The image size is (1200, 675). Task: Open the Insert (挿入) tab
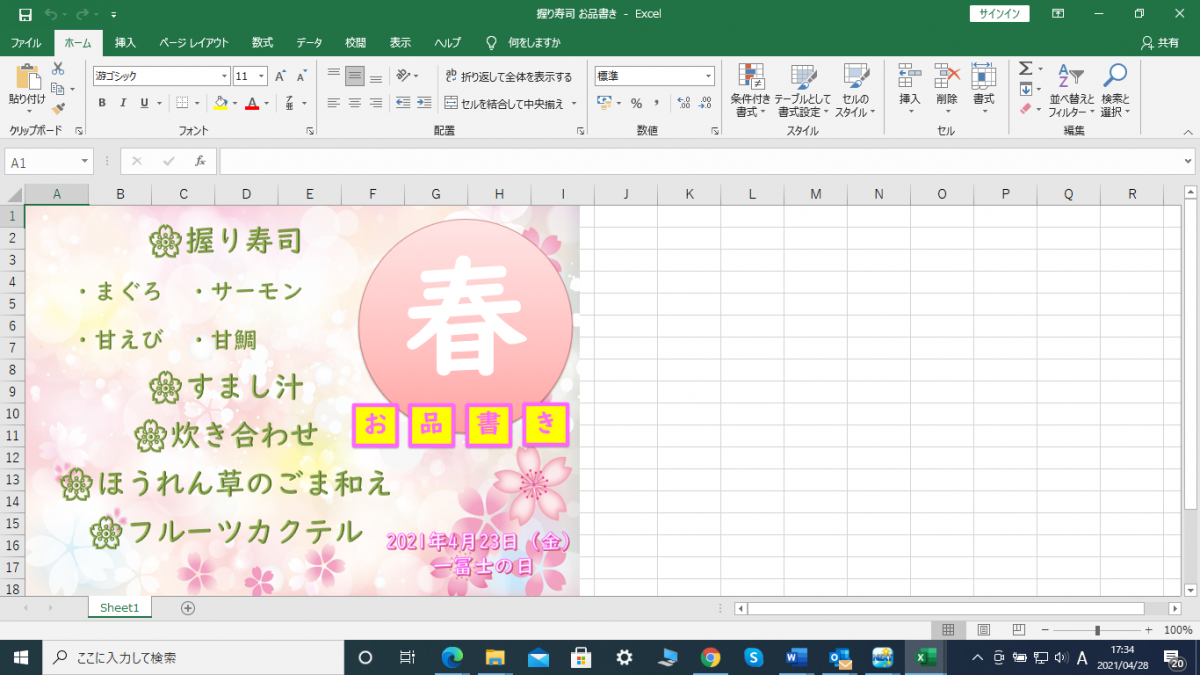[x=125, y=43]
